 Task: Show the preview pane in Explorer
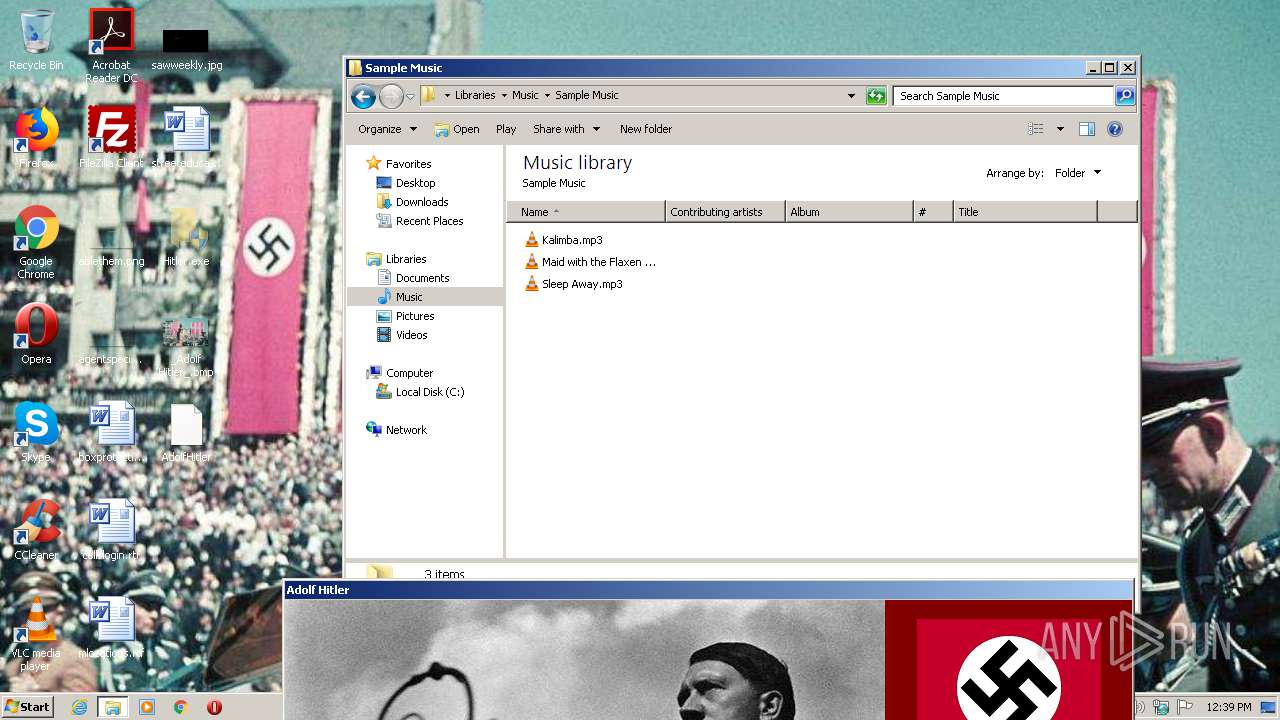coord(1087,129)
